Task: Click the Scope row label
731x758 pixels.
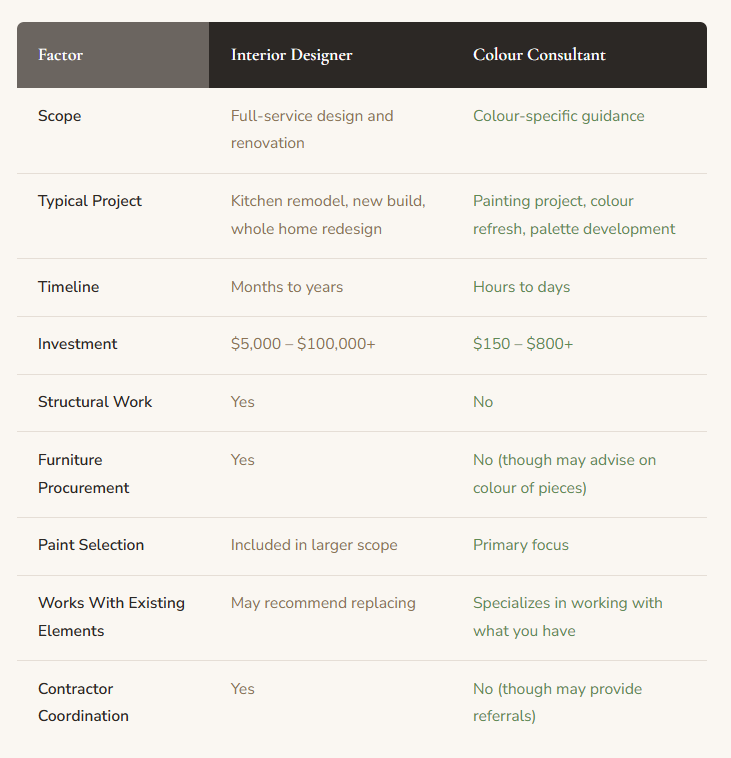Action: click(x=59, y=116)
